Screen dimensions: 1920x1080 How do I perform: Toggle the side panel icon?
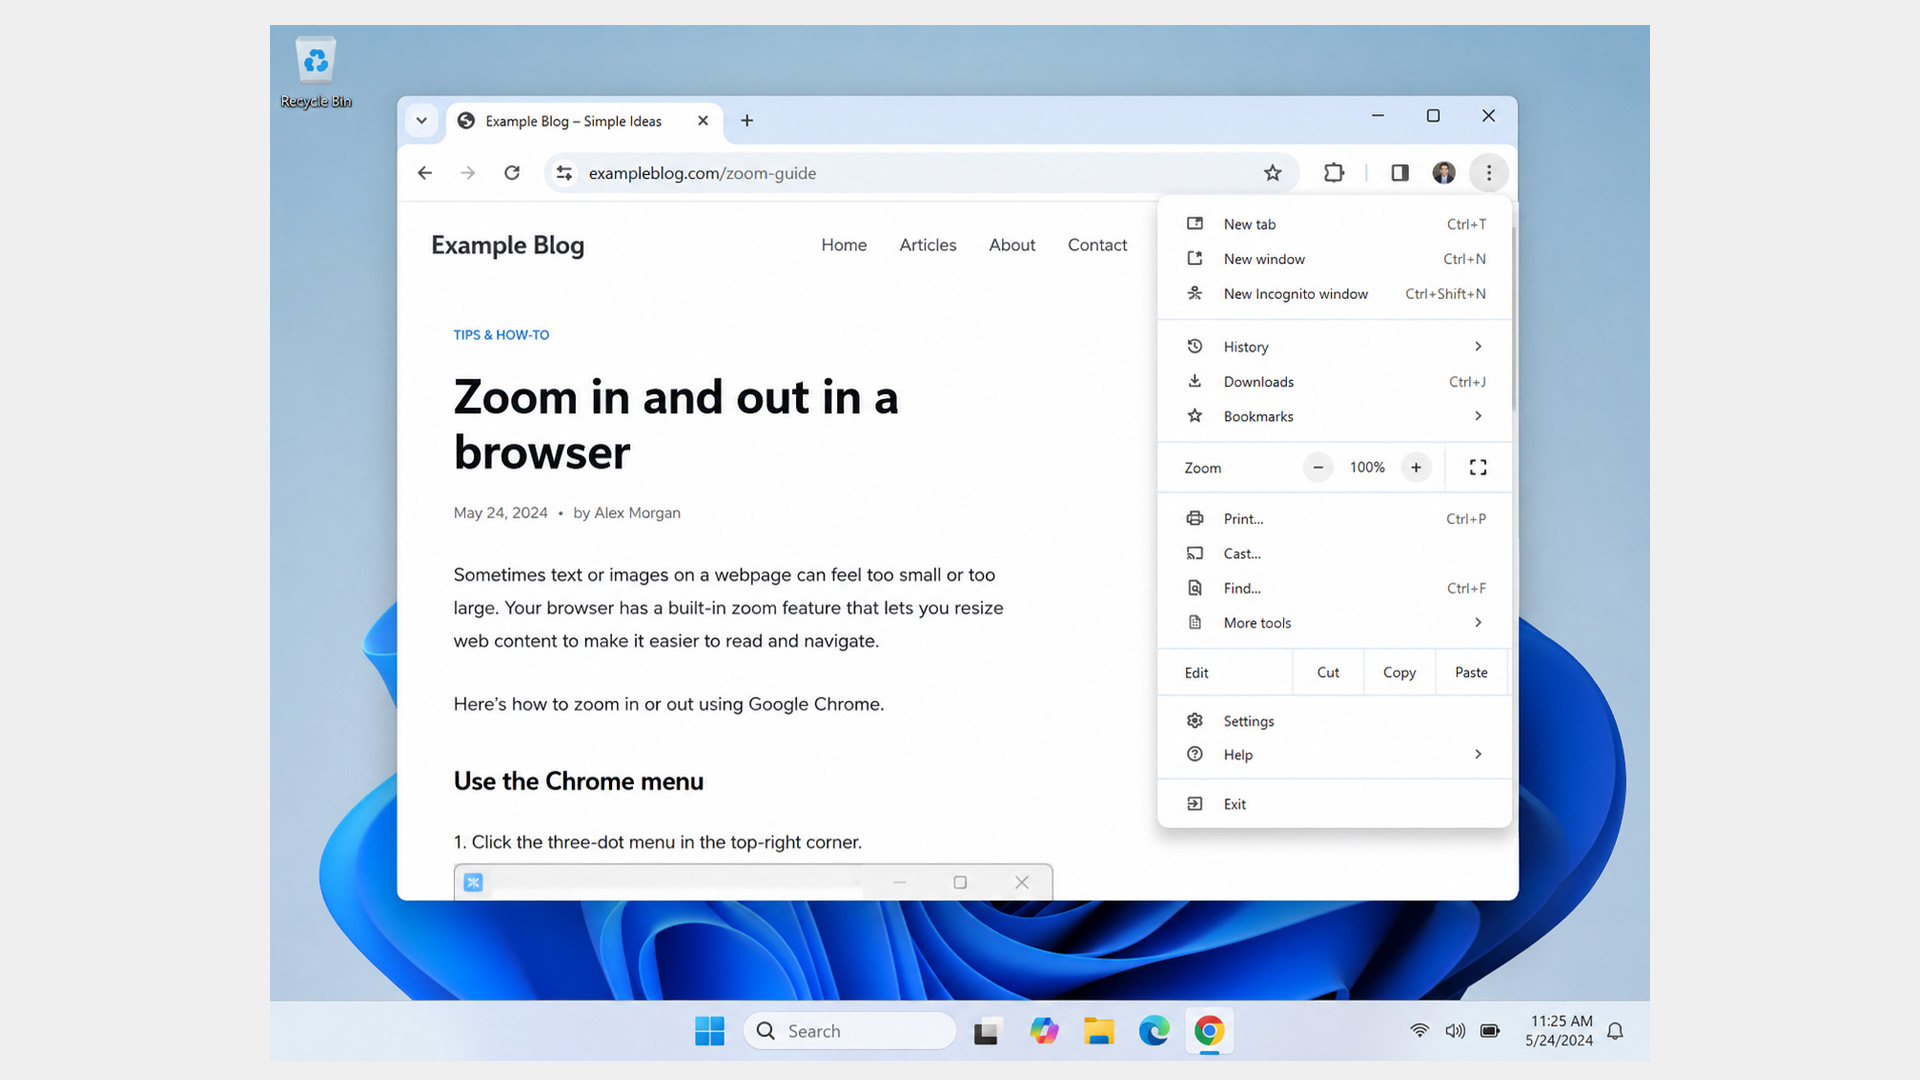(x=1400, y=173)
